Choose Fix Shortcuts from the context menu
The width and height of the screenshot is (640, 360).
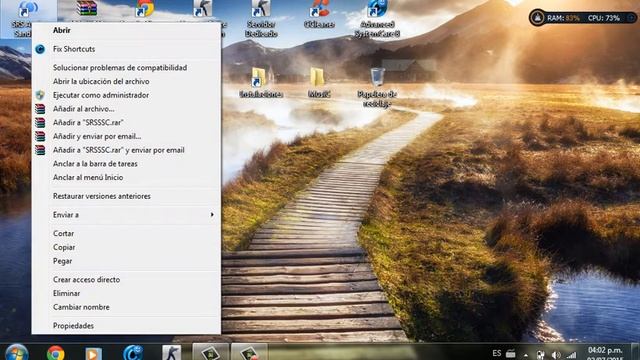point(126,49)
